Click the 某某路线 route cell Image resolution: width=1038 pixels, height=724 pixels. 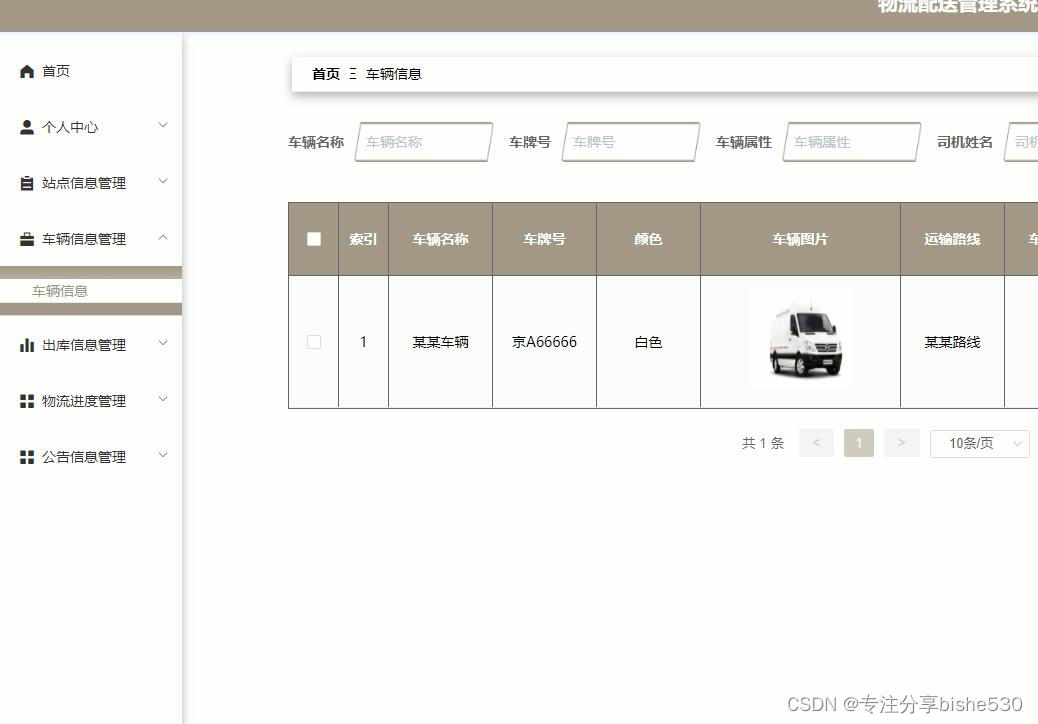952,342
